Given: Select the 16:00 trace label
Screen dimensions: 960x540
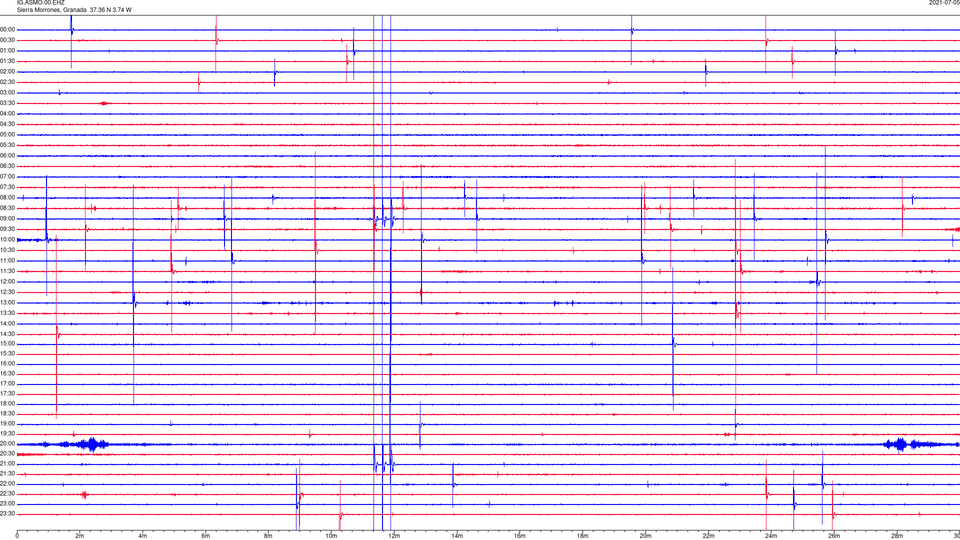Looking at the screenshot, I should pos(8,364).
